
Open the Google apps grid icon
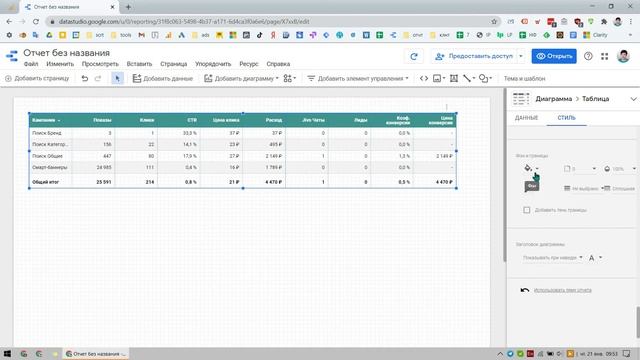[604, 56]
